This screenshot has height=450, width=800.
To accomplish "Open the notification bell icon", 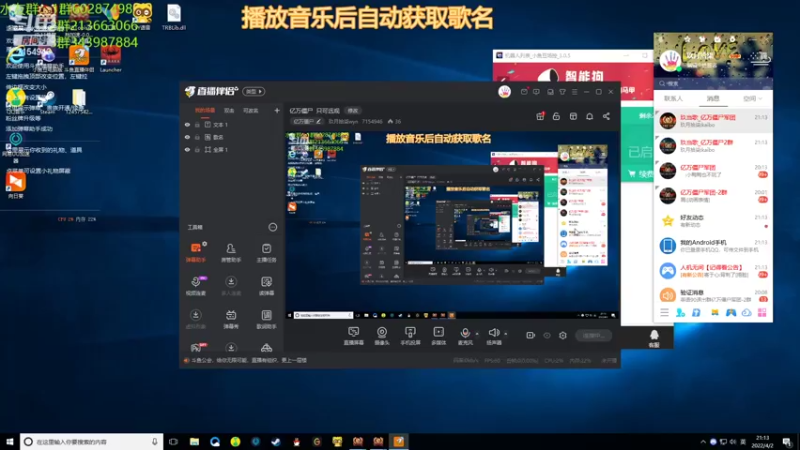I will click(x=589, y=116).
